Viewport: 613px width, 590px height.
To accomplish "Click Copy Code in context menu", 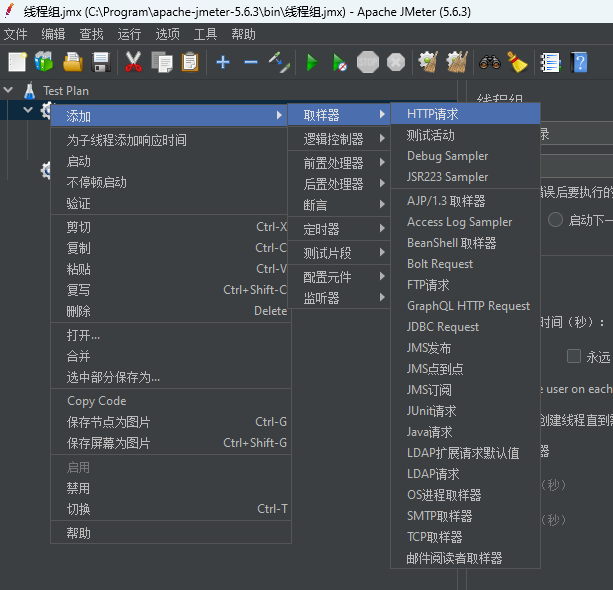I will (x=171, y=401).
